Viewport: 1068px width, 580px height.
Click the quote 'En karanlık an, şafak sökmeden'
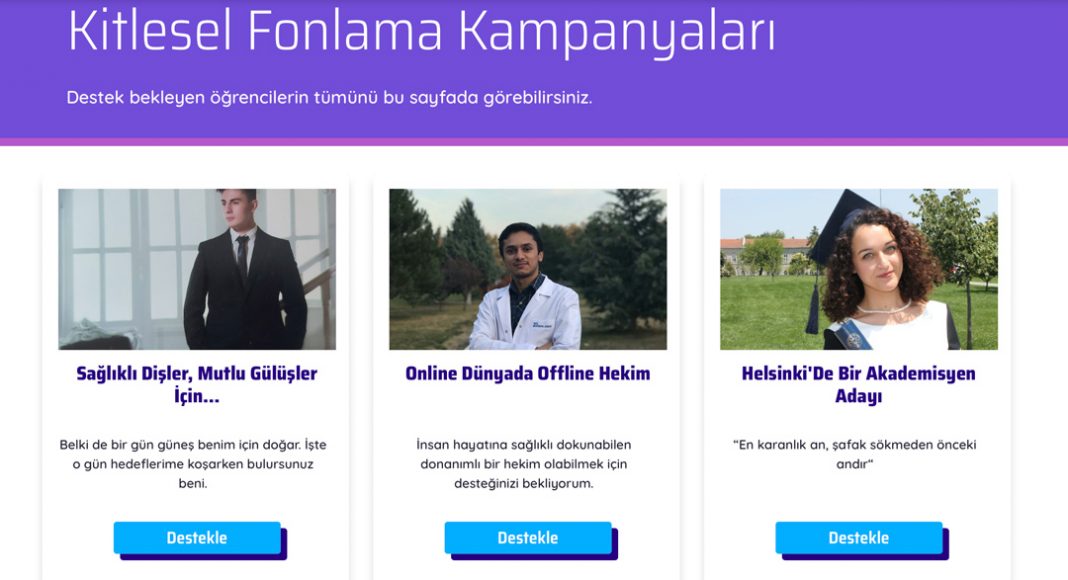tap(855, 454)
